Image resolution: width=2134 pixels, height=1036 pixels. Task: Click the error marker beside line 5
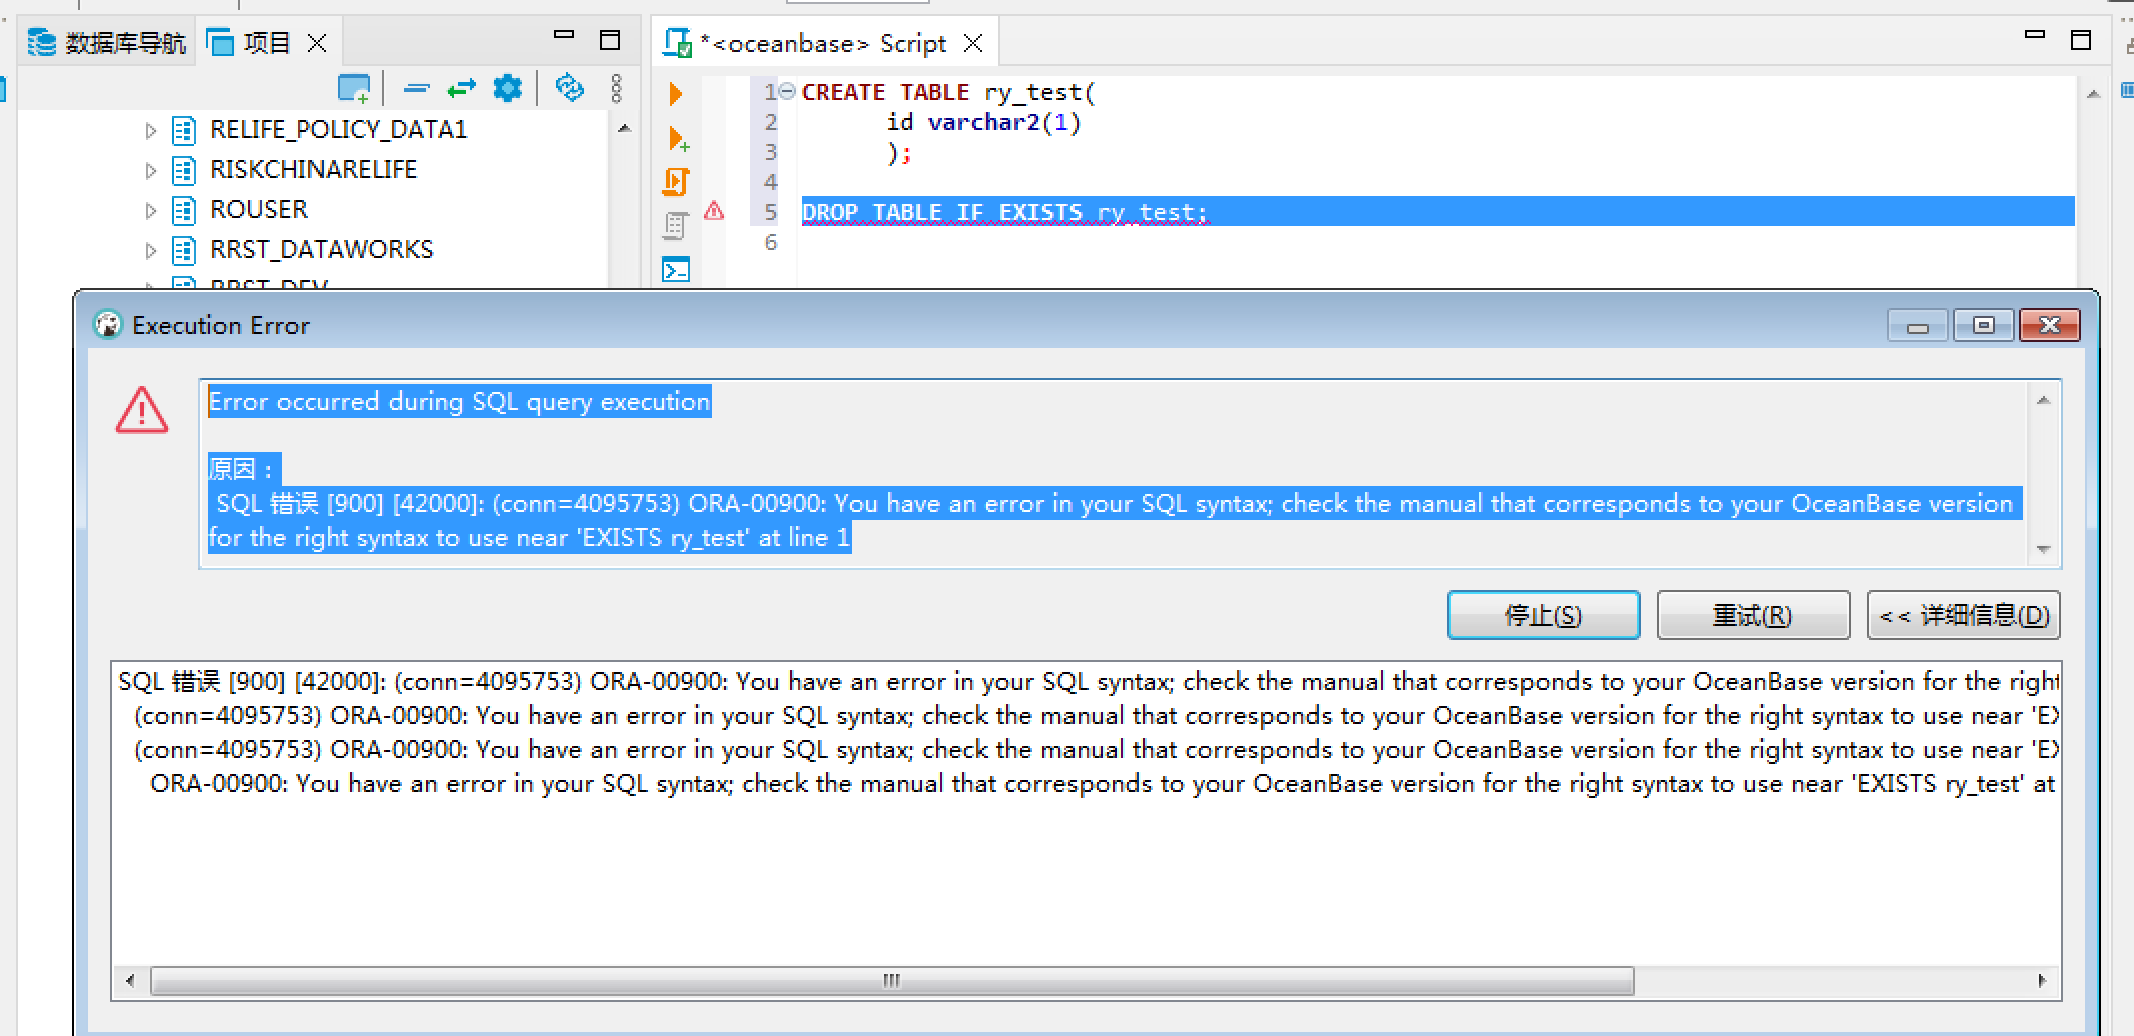point(714,211)
